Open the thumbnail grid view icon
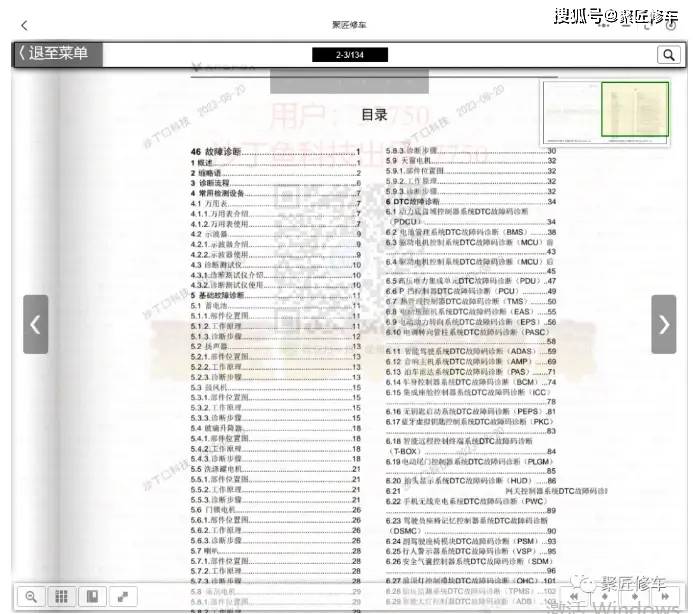The height and width of the screenshot is (614, 693). tap(61, 596)
